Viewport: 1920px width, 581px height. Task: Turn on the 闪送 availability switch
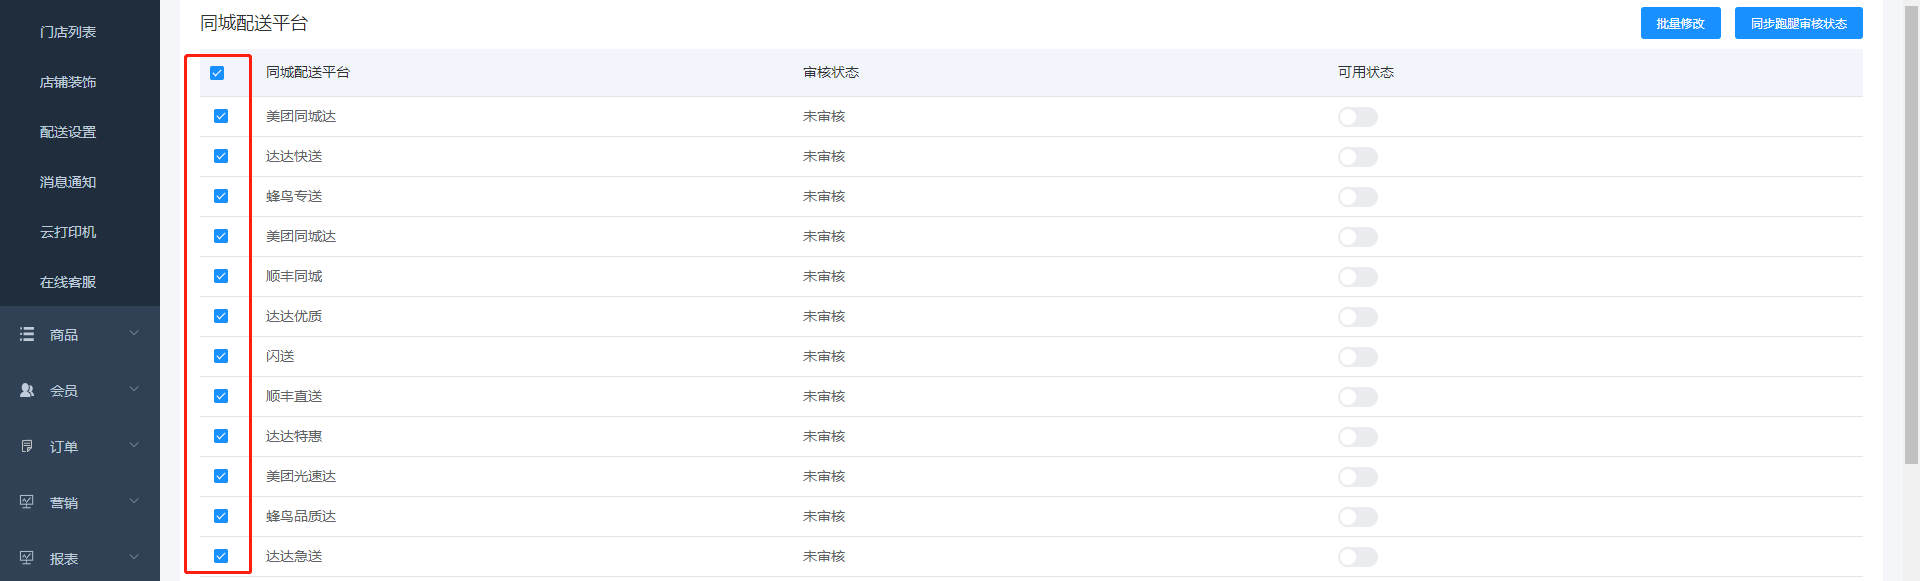(x=1357, y=357)
